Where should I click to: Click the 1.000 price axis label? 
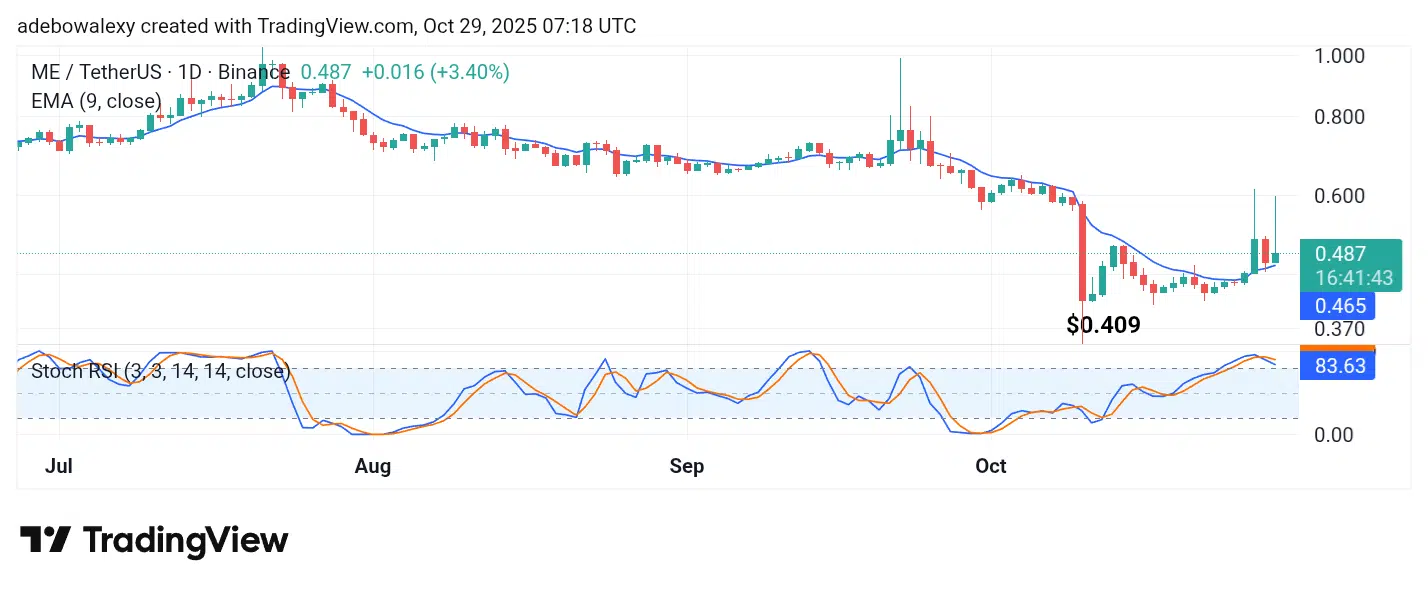tap(1338, 56)
